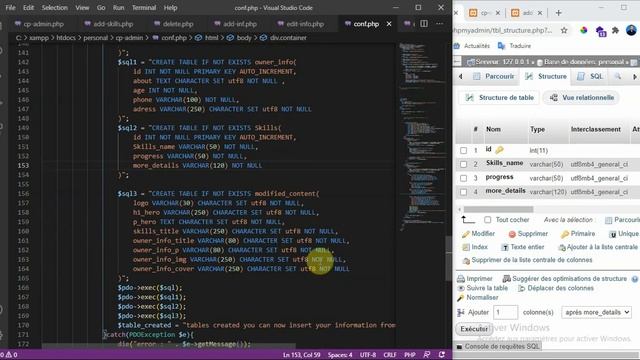Open the Edit menu in VS Code
This screenshot has width=640, height=360.
click(29, 7)
